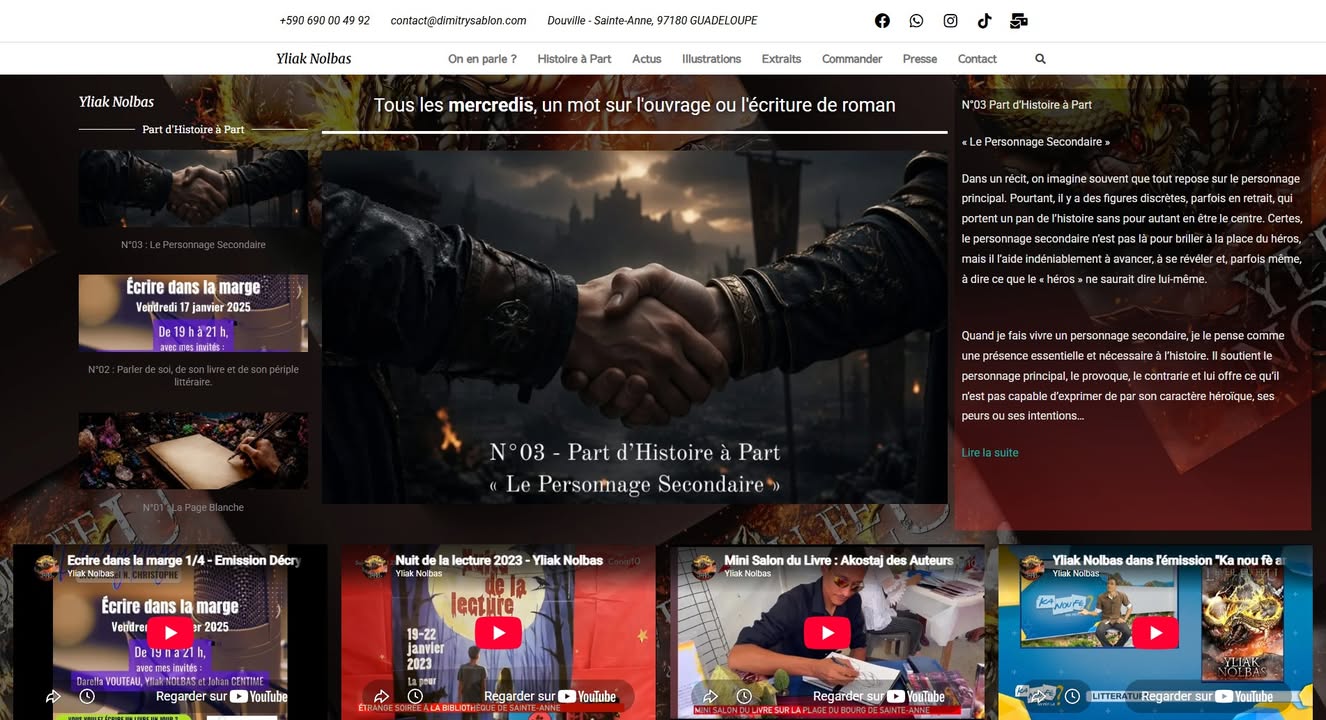Go to the Commander page

pyautogui.click(x=852, y=59)
